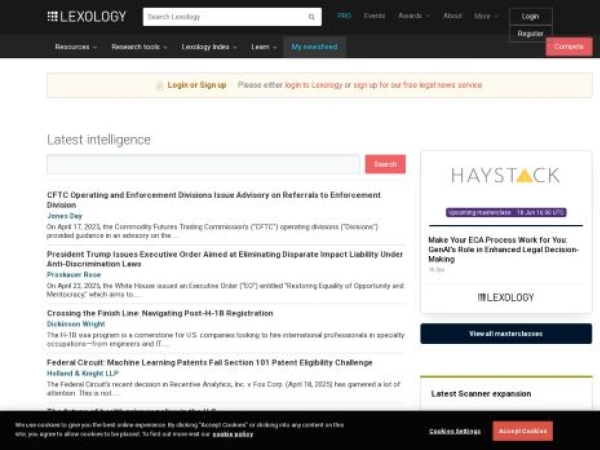Open the President Trump Executive Order article
This screenshot has height=450, width=600.
pos(225,259)
